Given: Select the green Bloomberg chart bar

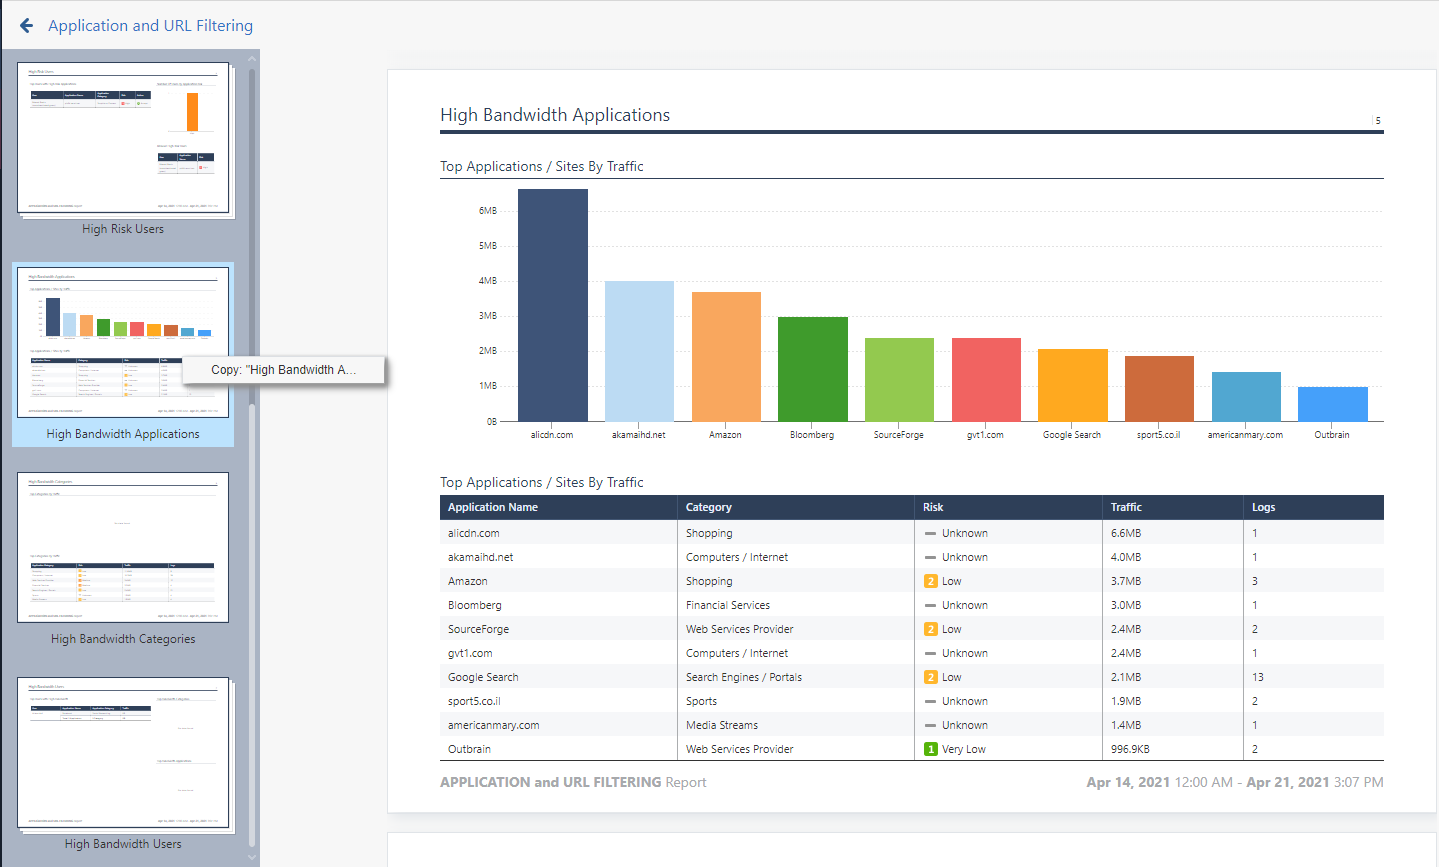Looking at the screenshot, I should pyautogui.click(x=812, y=369).
